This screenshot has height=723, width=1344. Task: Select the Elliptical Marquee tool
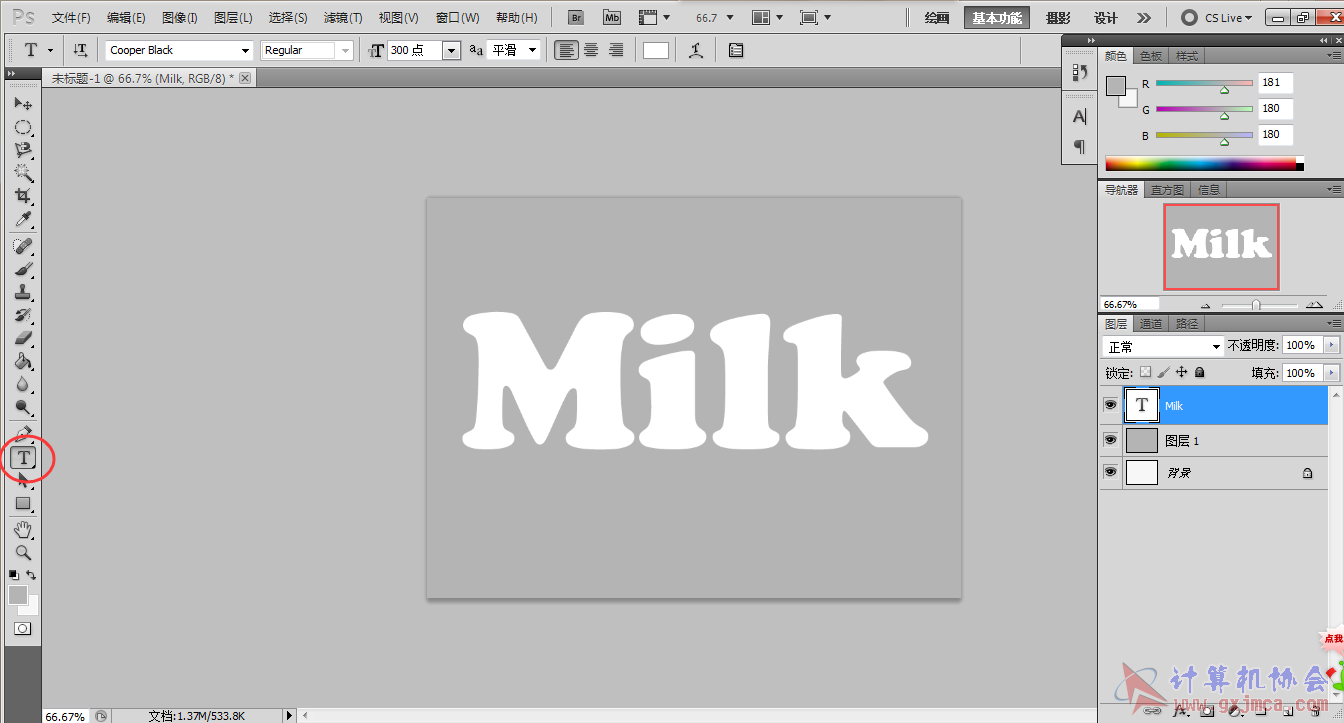(22, 127)
